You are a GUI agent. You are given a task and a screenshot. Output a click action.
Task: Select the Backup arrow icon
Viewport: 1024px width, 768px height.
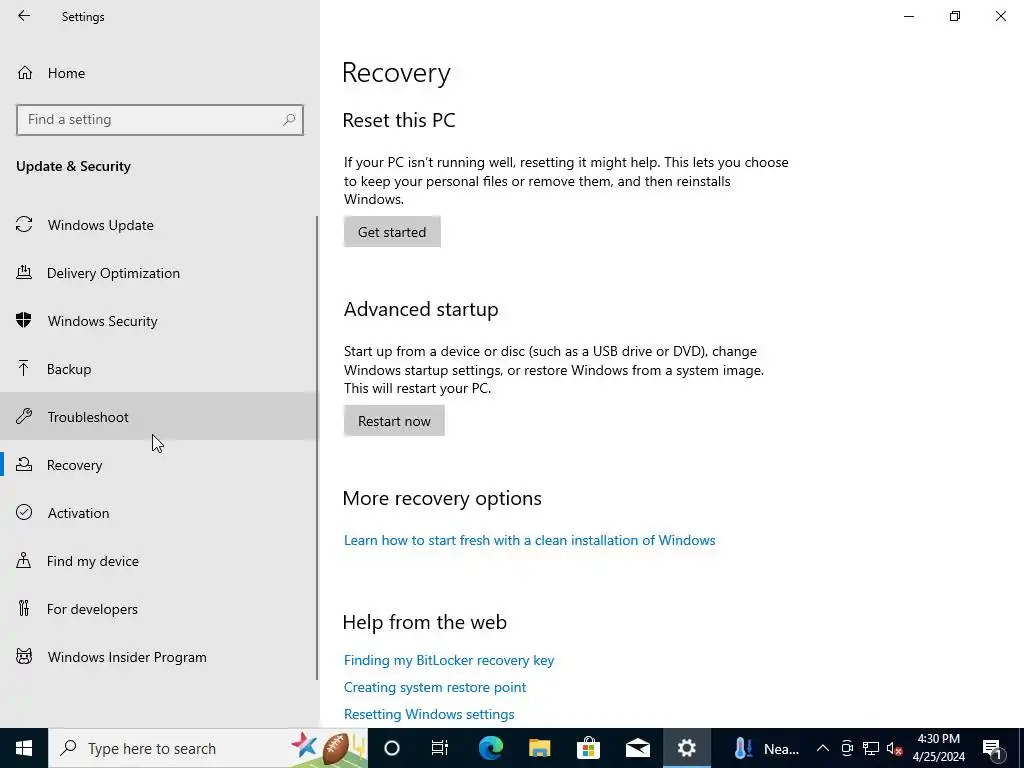pyautogui.click(x=24, y=368)
